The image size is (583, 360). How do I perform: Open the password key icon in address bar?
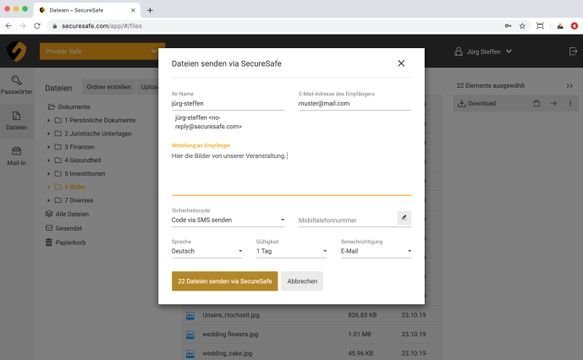tap(508, 26)
